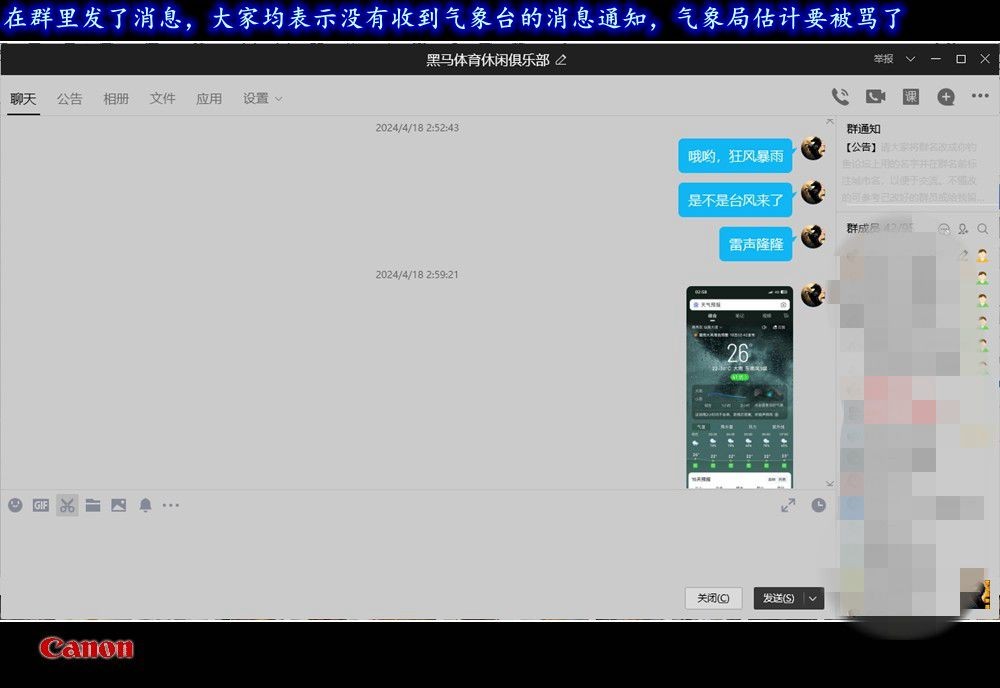This screenshot has height=688, width=1000.
Task: Open the 公告 tab
Action: pyautogui.click(x=70, y=99)
